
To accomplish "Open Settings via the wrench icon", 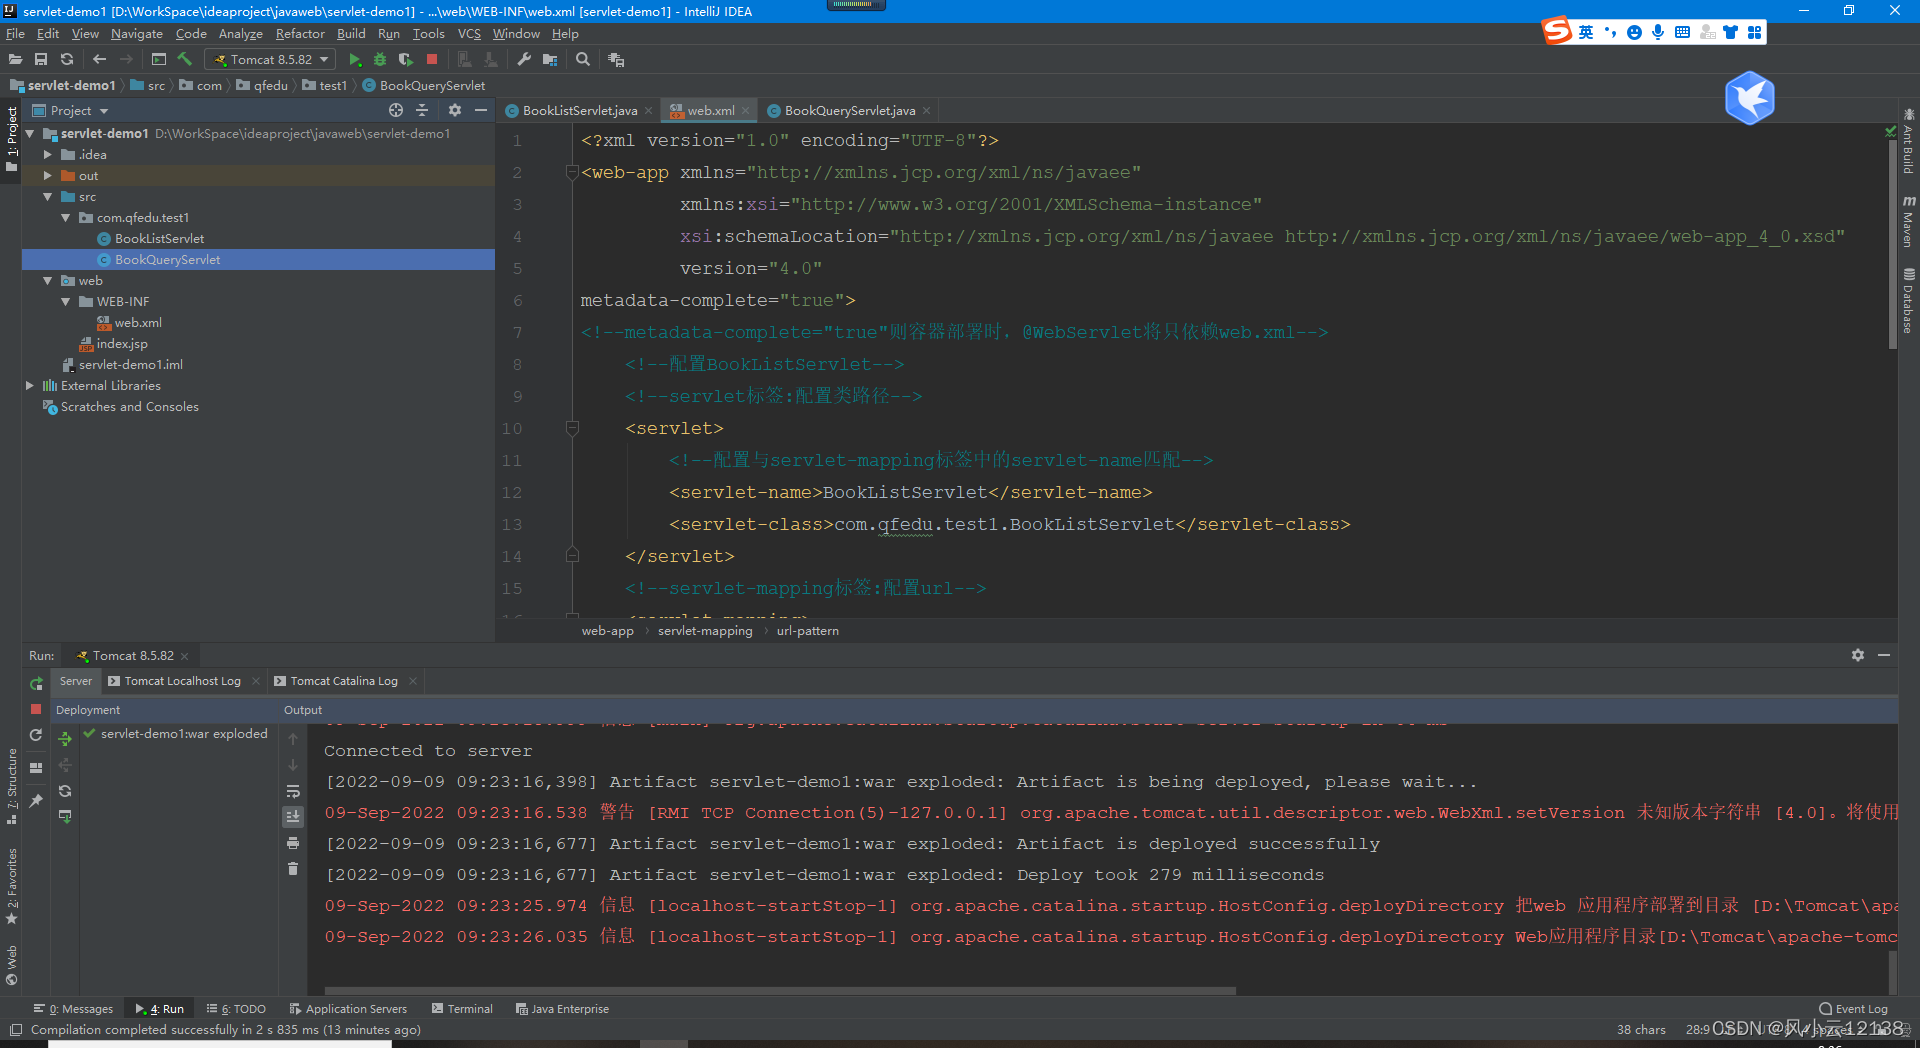I will 523,59.
